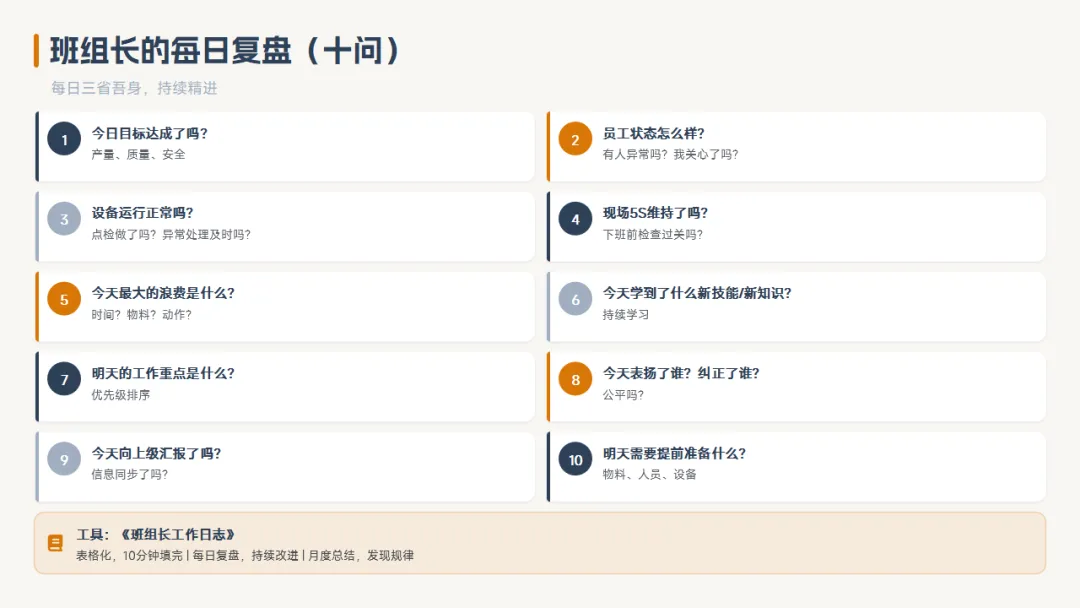Click the gray number 3 circle
The image size is (1080, 608).
[x=64, y=220]
